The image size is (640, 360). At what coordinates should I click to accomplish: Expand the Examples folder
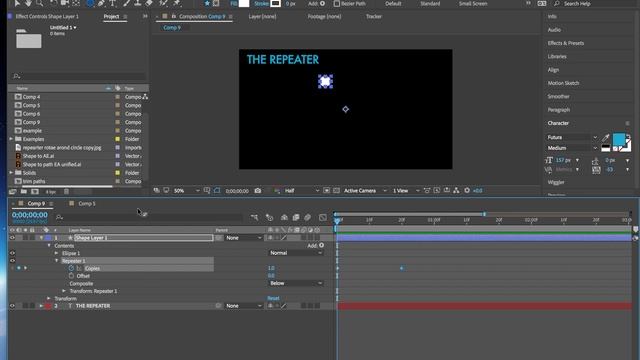tap(11, 139)
